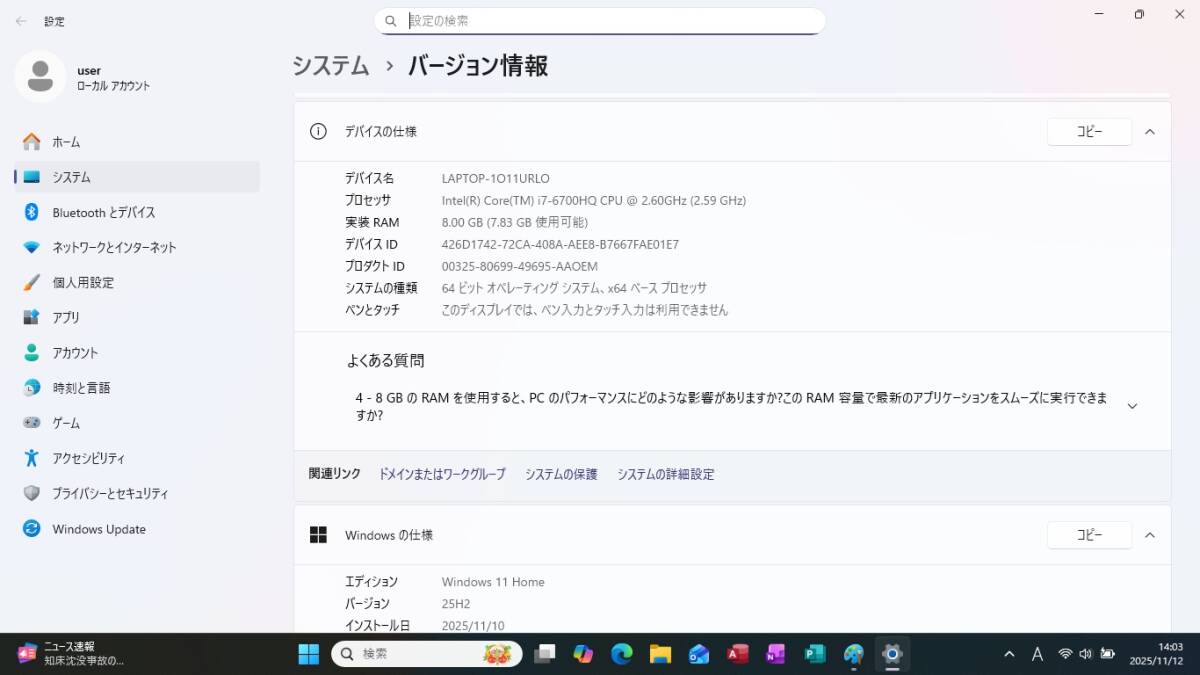Open システムの詳細設定 link

point(666,474)
